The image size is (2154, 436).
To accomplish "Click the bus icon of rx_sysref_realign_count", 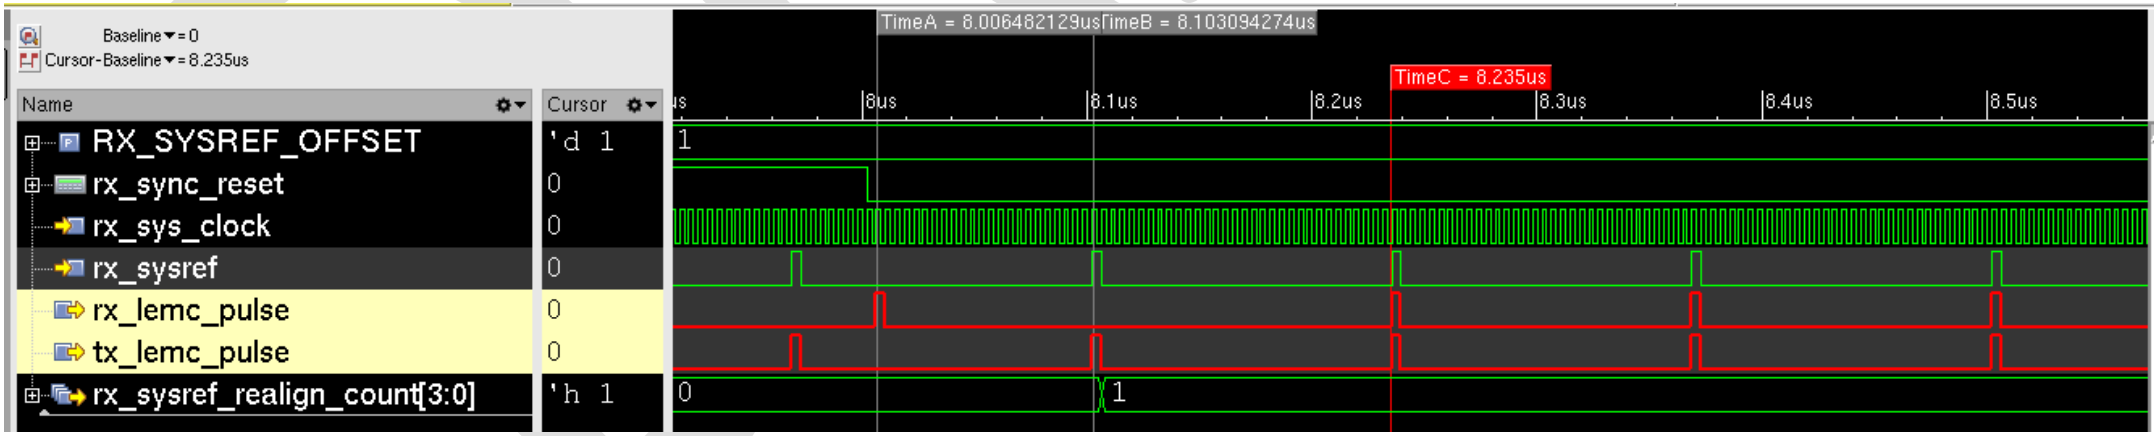I will [x=68, y=396].
